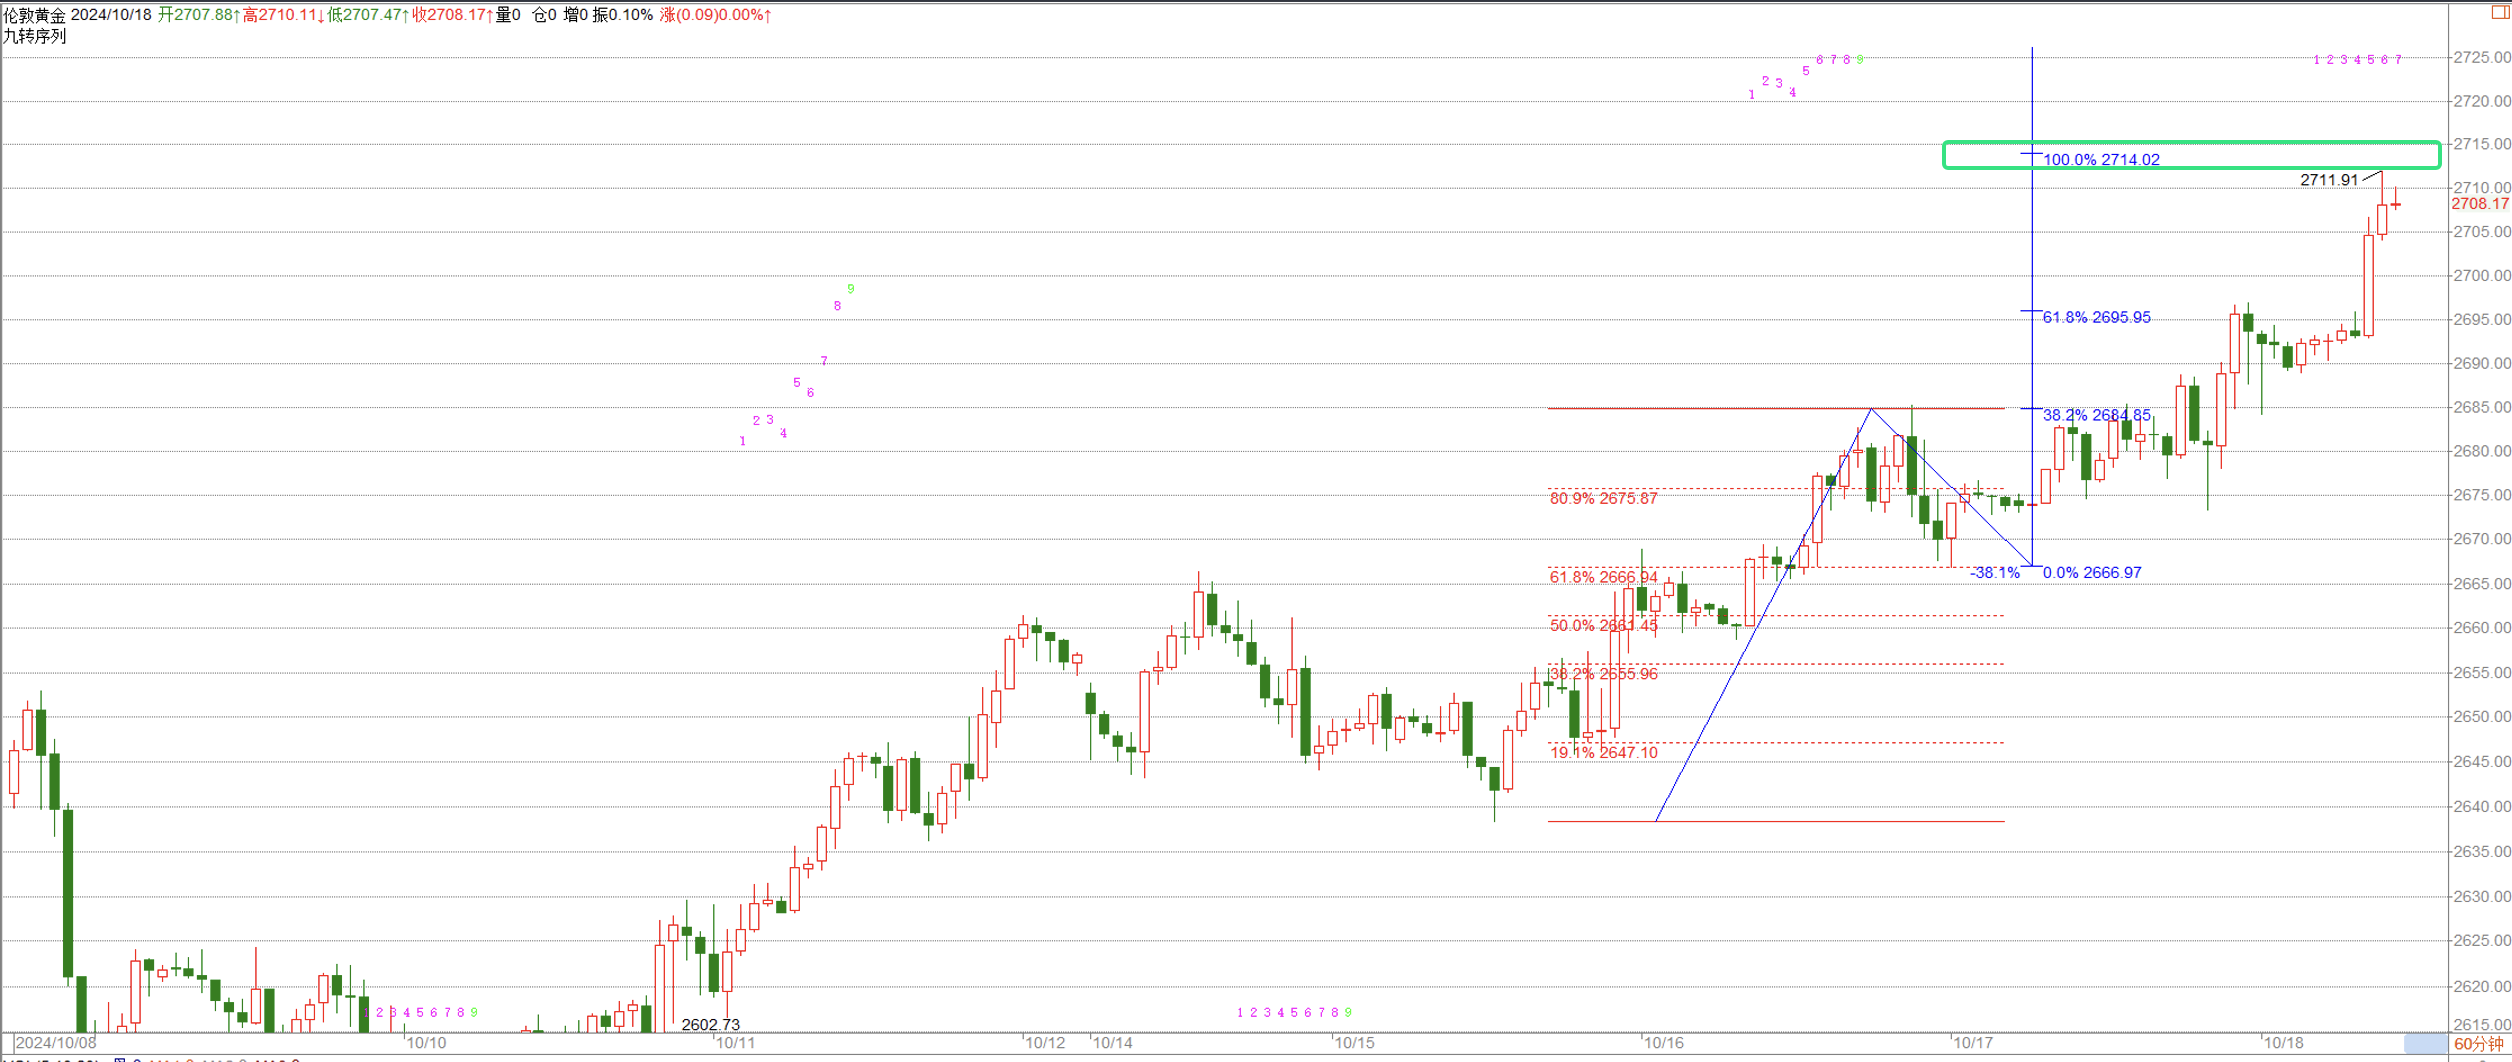This screenshot has width=2512, height=1062.
Task: Click the 10/16 date marker
Action: [1664, 1042]
